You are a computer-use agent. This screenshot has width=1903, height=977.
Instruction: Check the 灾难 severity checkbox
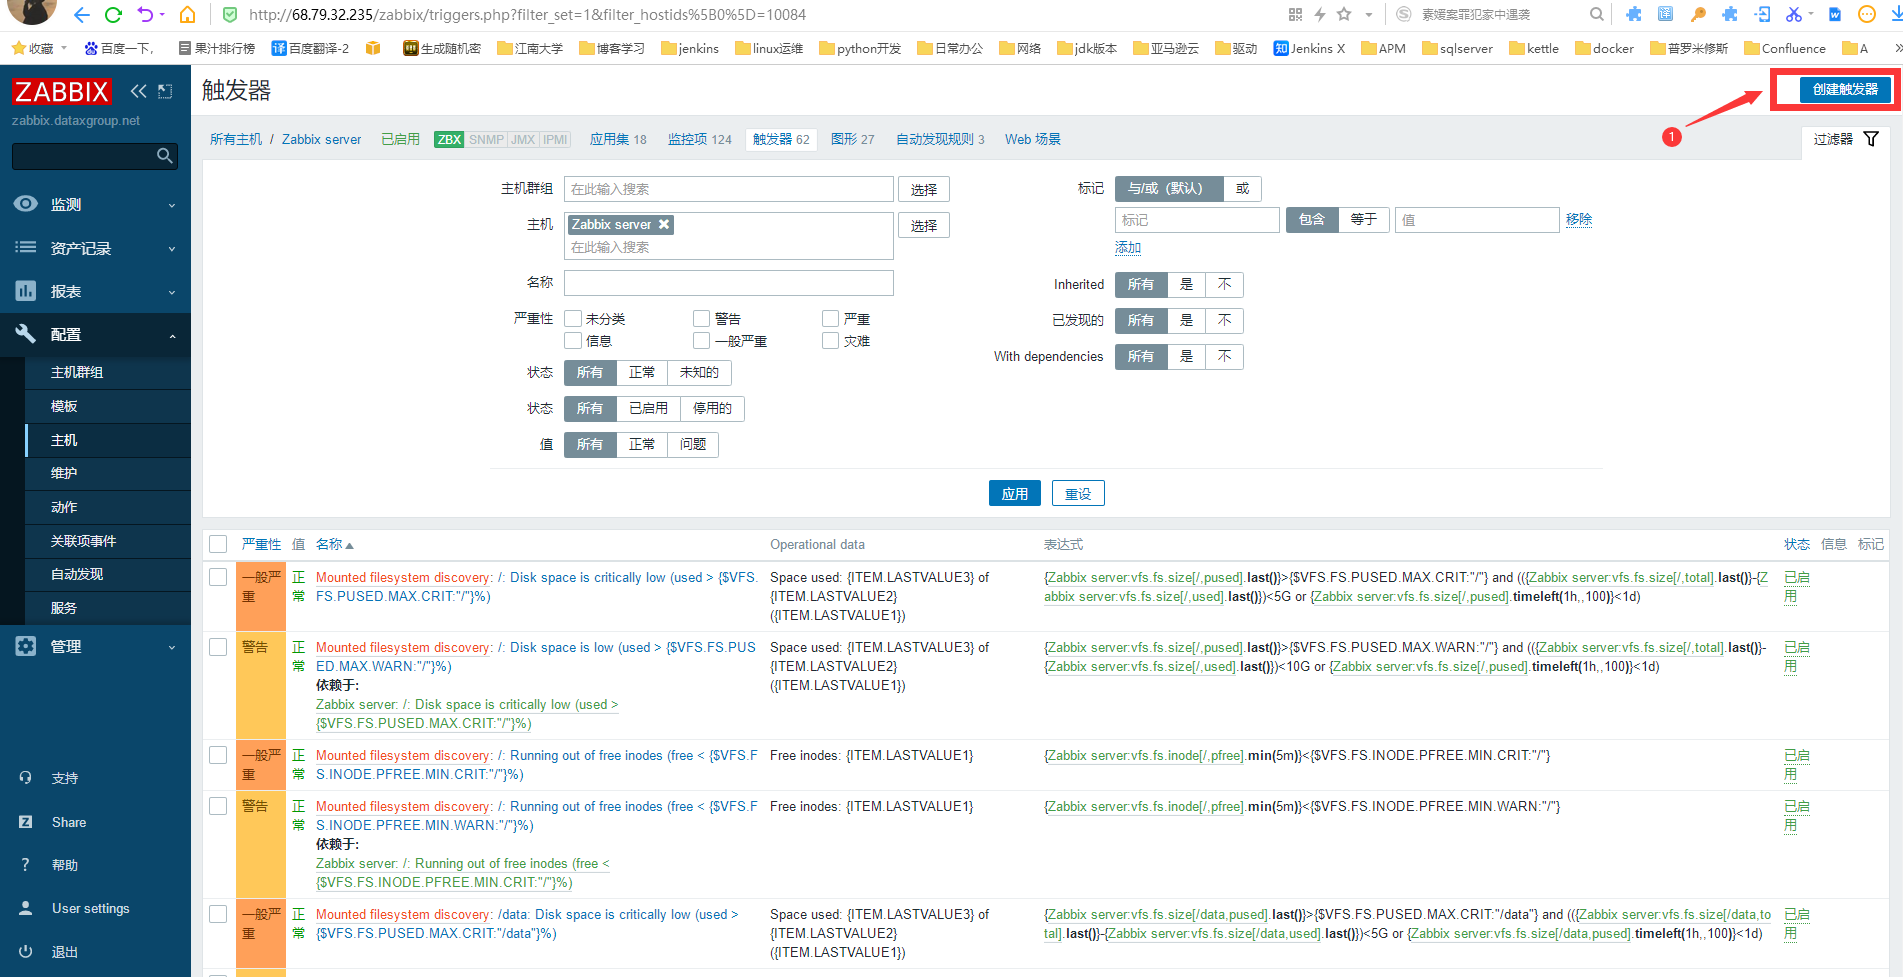point(830,341)
